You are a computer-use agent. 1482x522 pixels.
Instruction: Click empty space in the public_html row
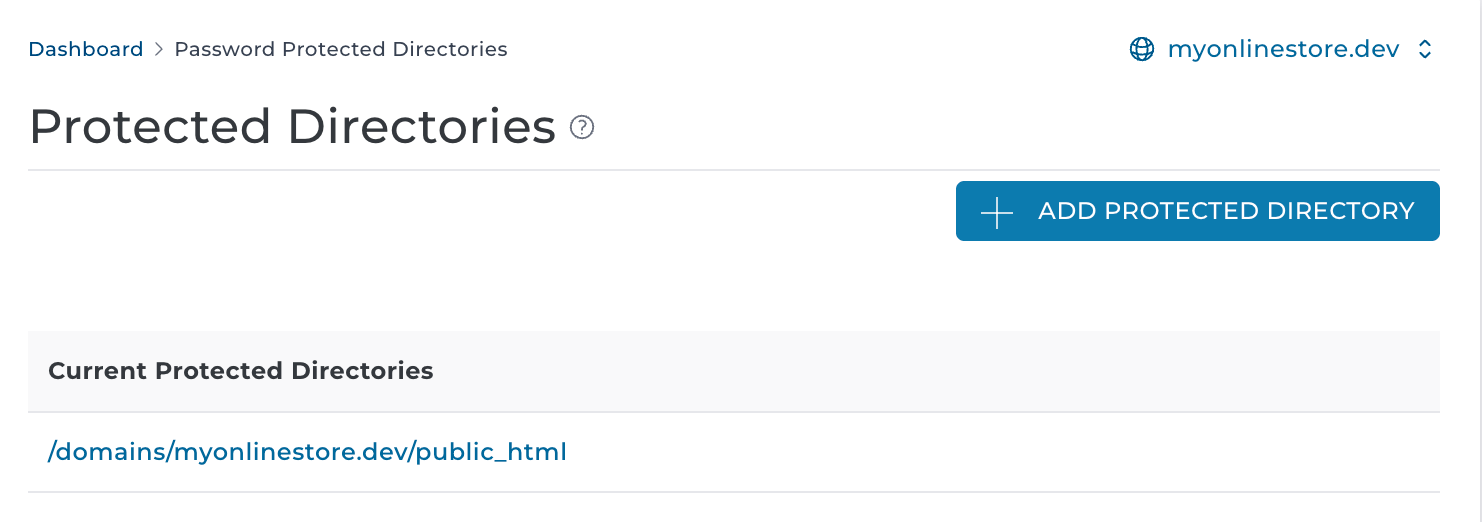[1000, 452]
